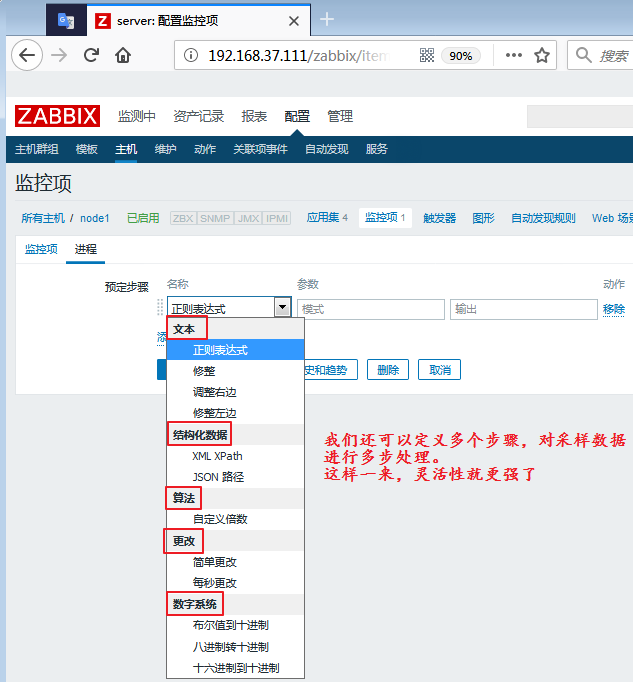
Task: Click the ZABBIX logo
Action: [57, 116]
